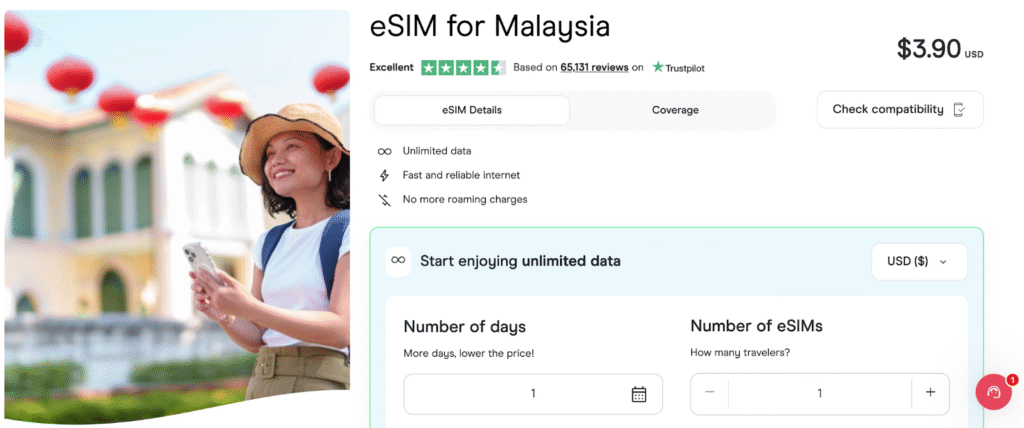Screen dimensions: 1024x428
Task: Click the no roaming charges icon
Action: coord(384,199)
